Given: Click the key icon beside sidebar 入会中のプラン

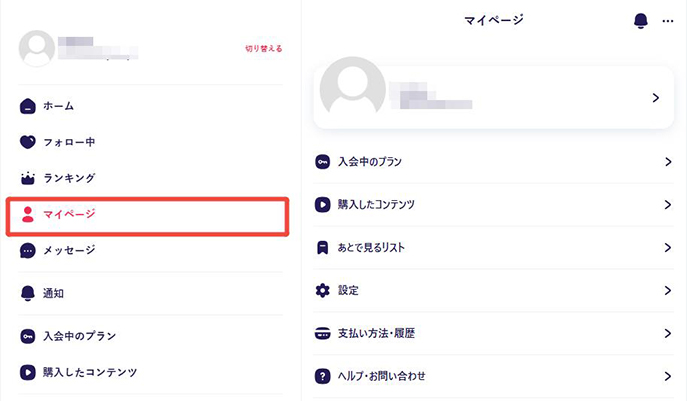Looking at the screenshot, I should [28, 336].
